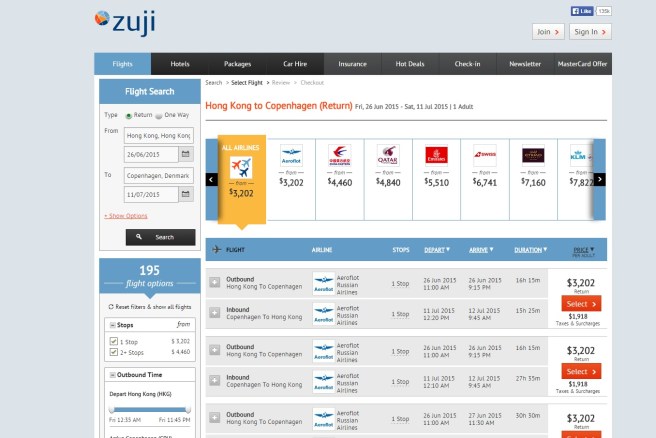
Task: Adjust Depart Hong Kong time slider handle
Action: tap(111, 409)
